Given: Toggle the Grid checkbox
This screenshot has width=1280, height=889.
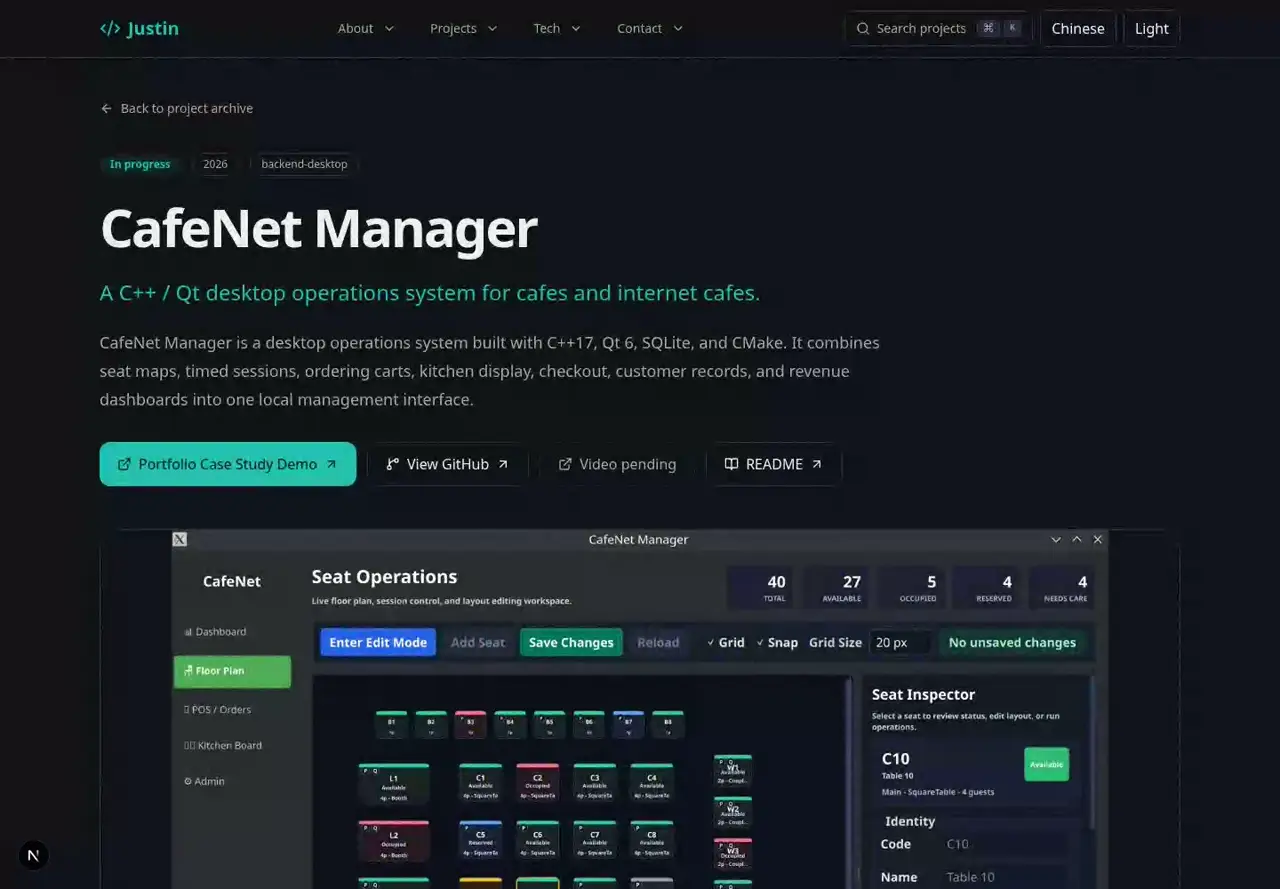Looking at the screenshot, I should pos(725,642).
